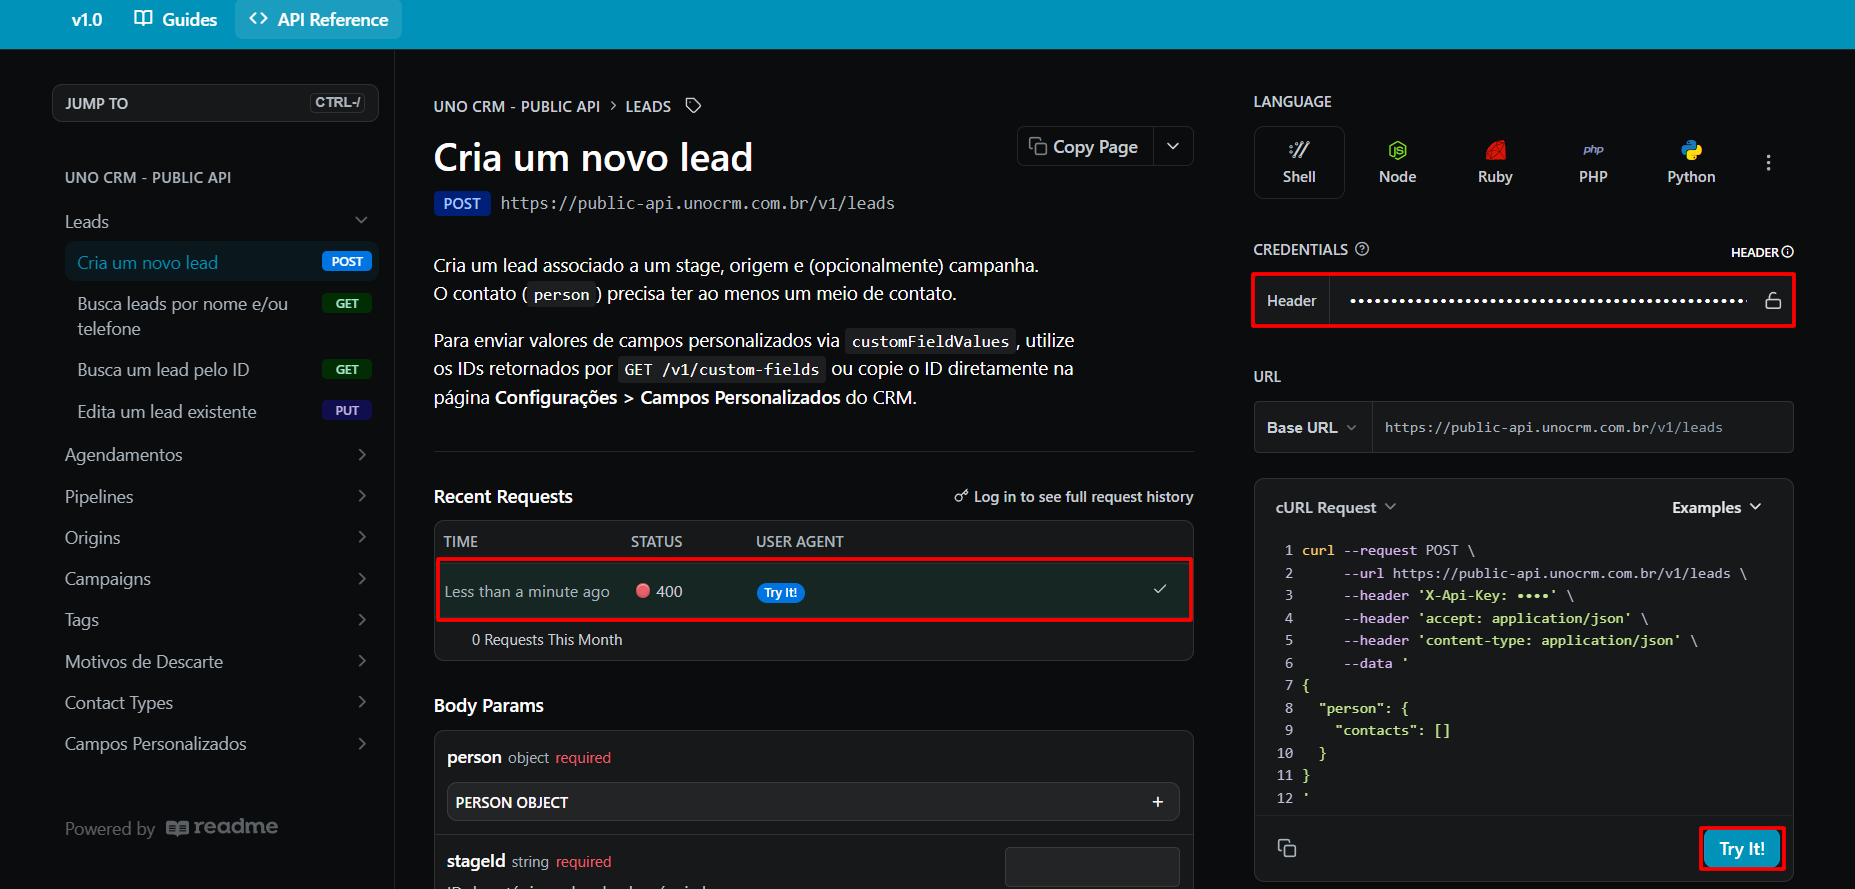
Task: Open more languages three-dot menu
Action: click(x=1768, y=163)
